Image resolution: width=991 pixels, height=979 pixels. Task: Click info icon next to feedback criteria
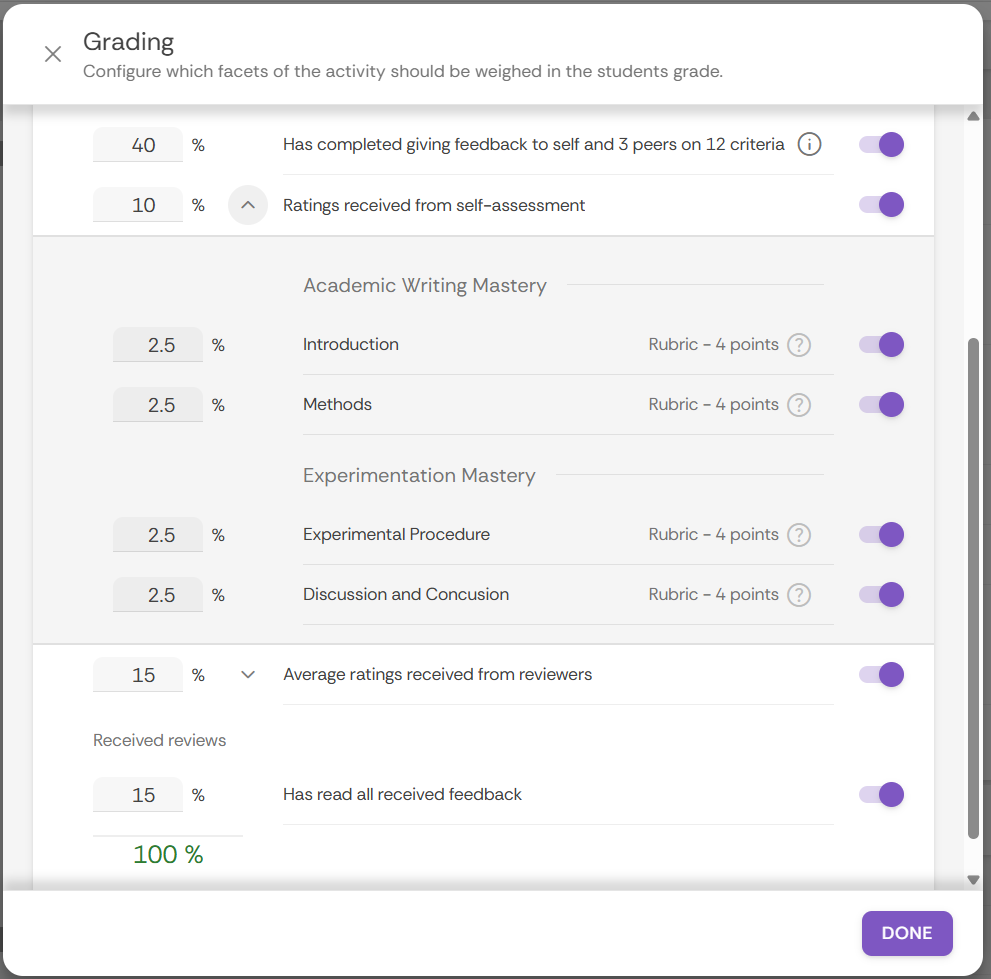click(809, 145)
